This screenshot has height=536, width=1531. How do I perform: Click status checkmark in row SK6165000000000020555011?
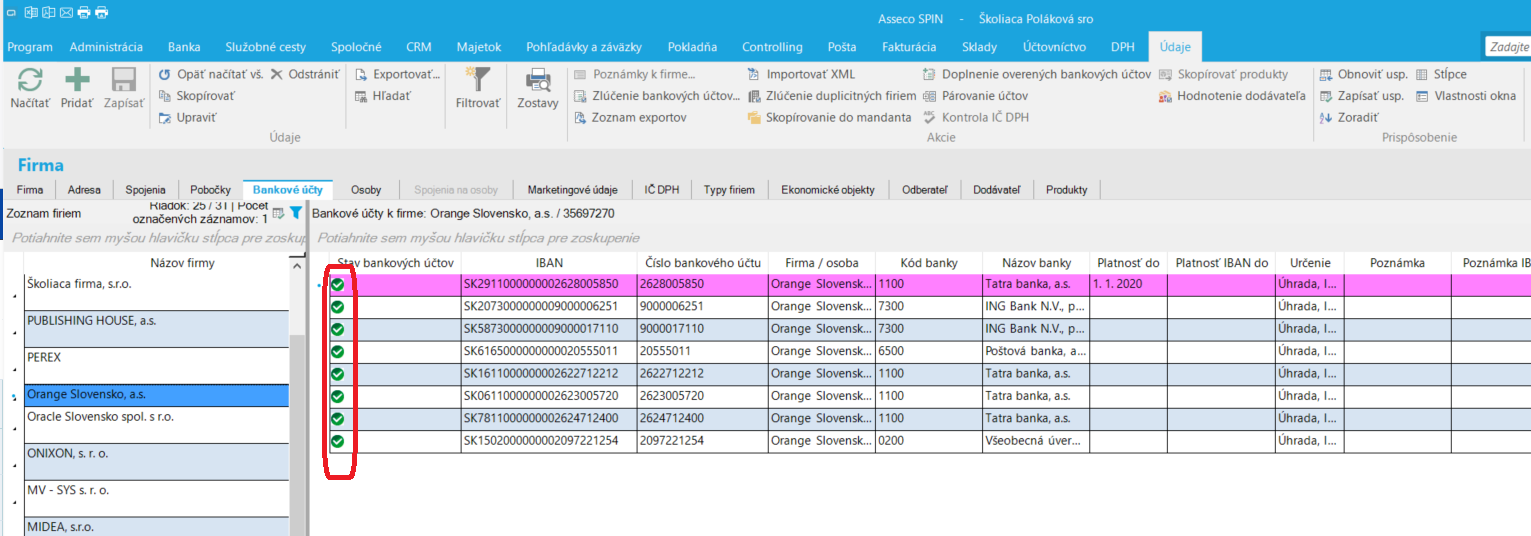(337, 351)
